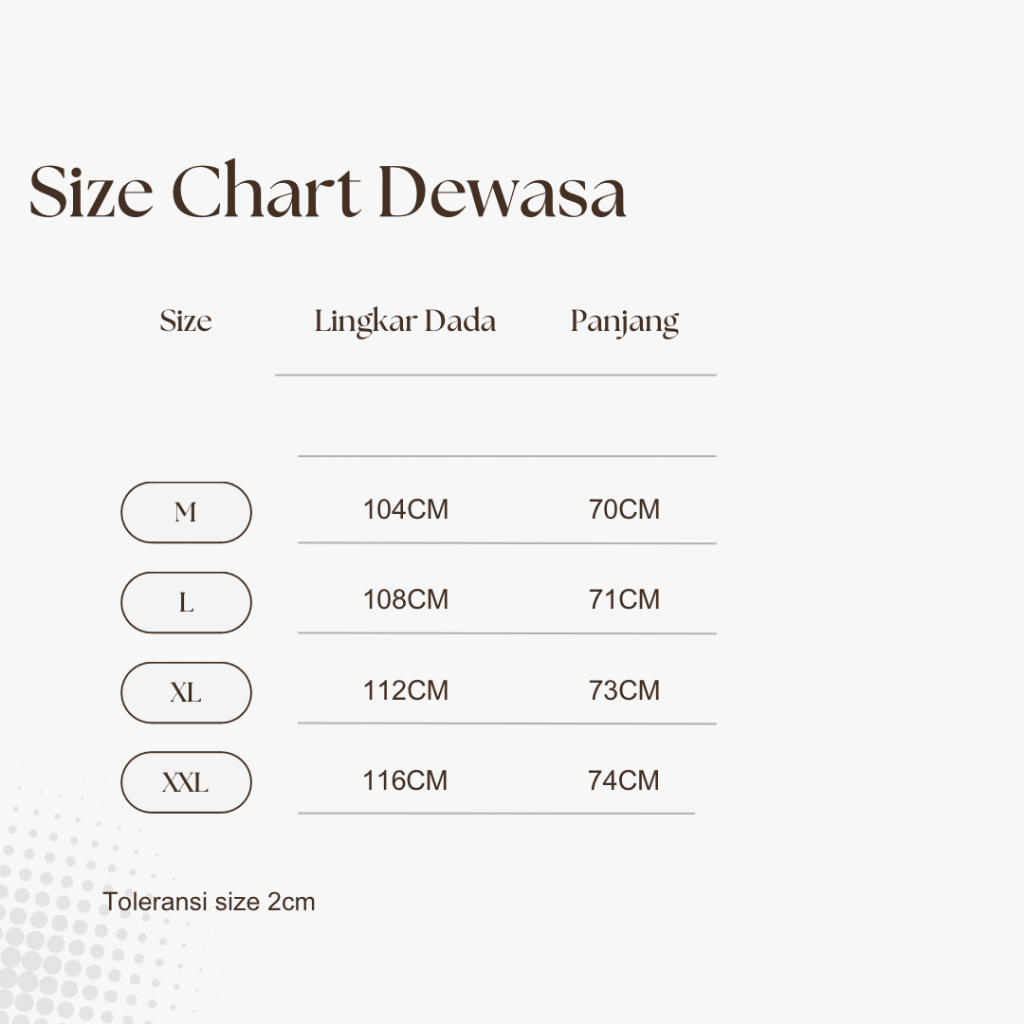Click the Lingkar Dada column header
Viewport: 1024px width, 1024px height.
point(405,321)
